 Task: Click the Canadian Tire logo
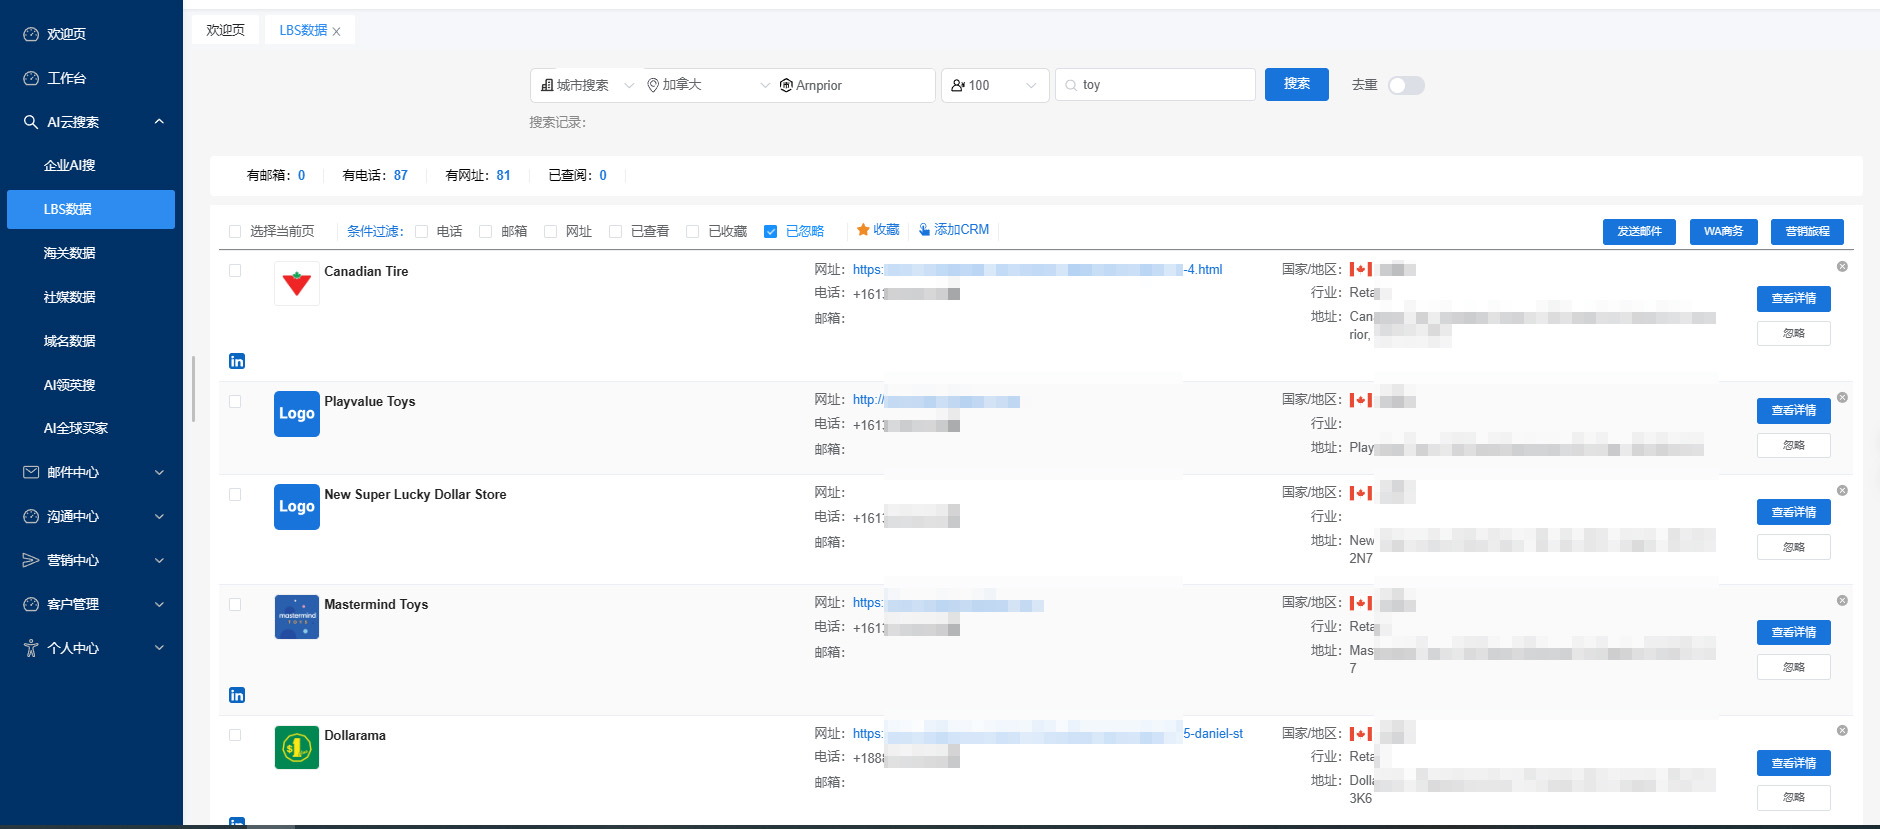tap(297, 284)
